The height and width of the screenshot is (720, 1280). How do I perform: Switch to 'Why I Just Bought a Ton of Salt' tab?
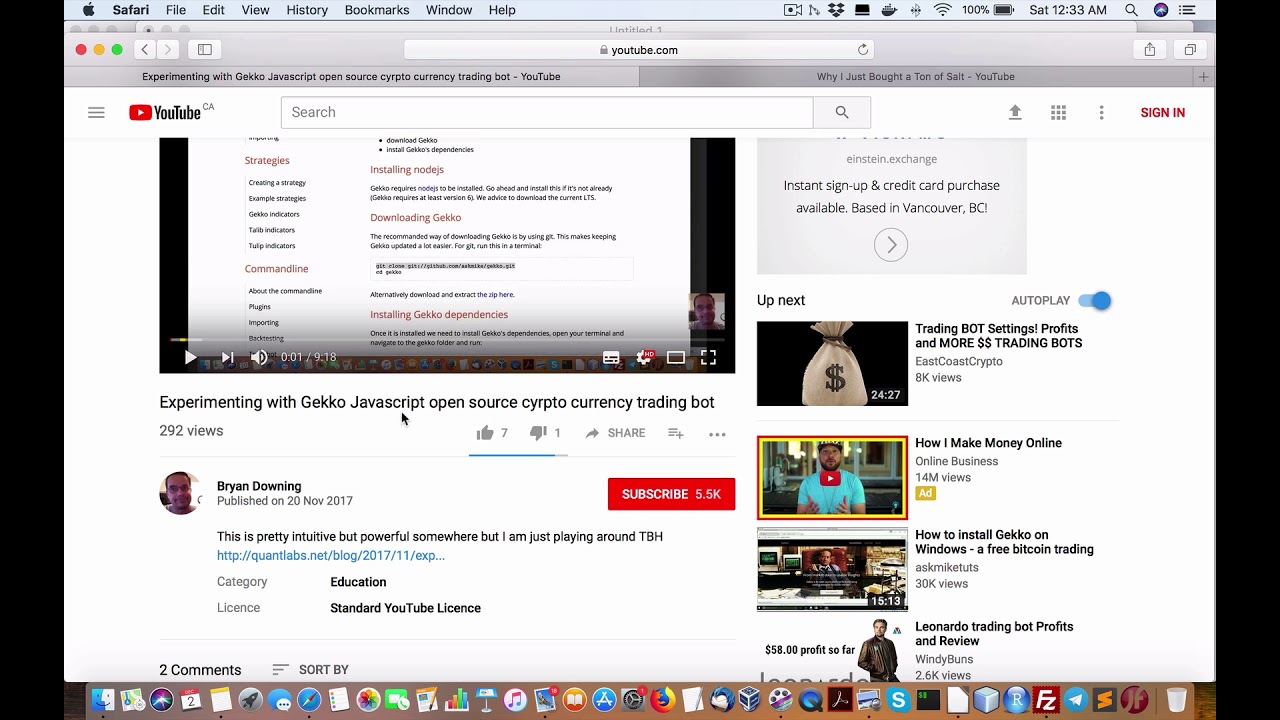pyautogui.click(x=916, y=76)
